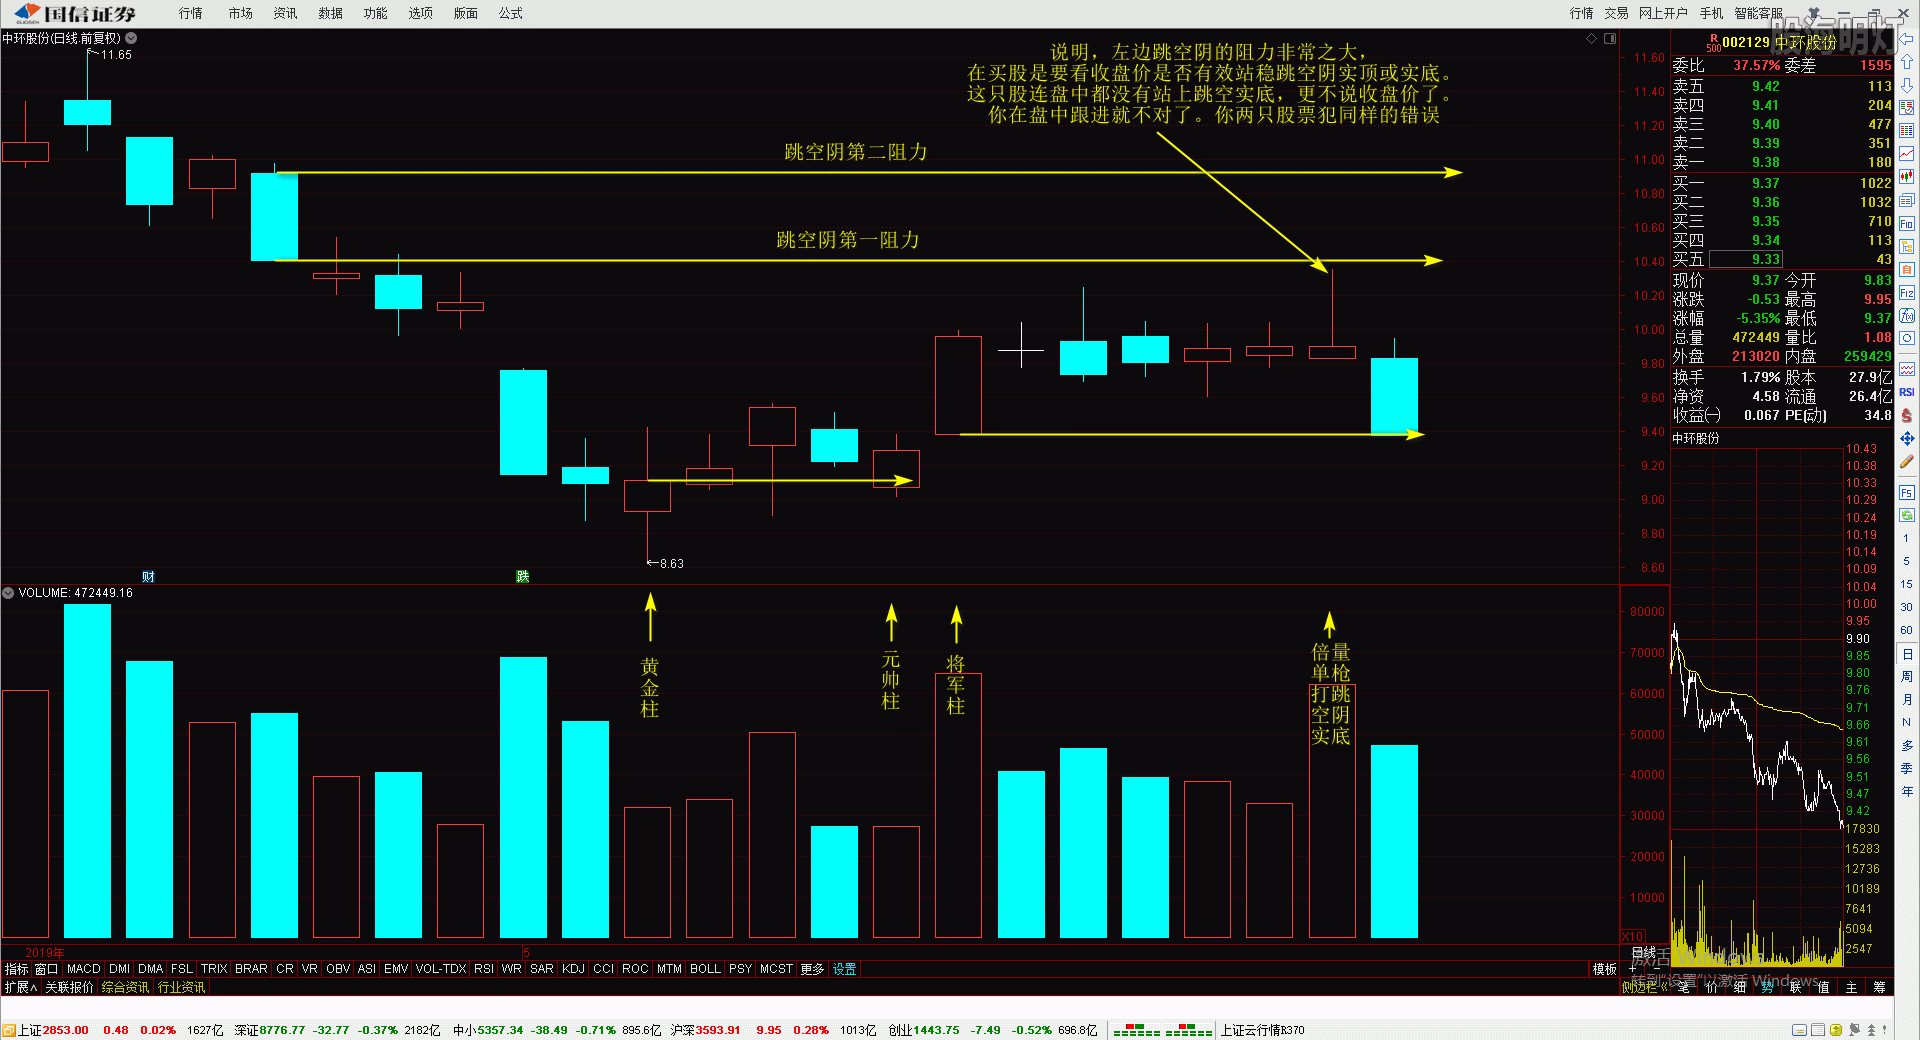Image resolution: width=1920 pixels, height=1040 pixels.
Task: Expand the 更多 indicators list
Action: point(812,969)
